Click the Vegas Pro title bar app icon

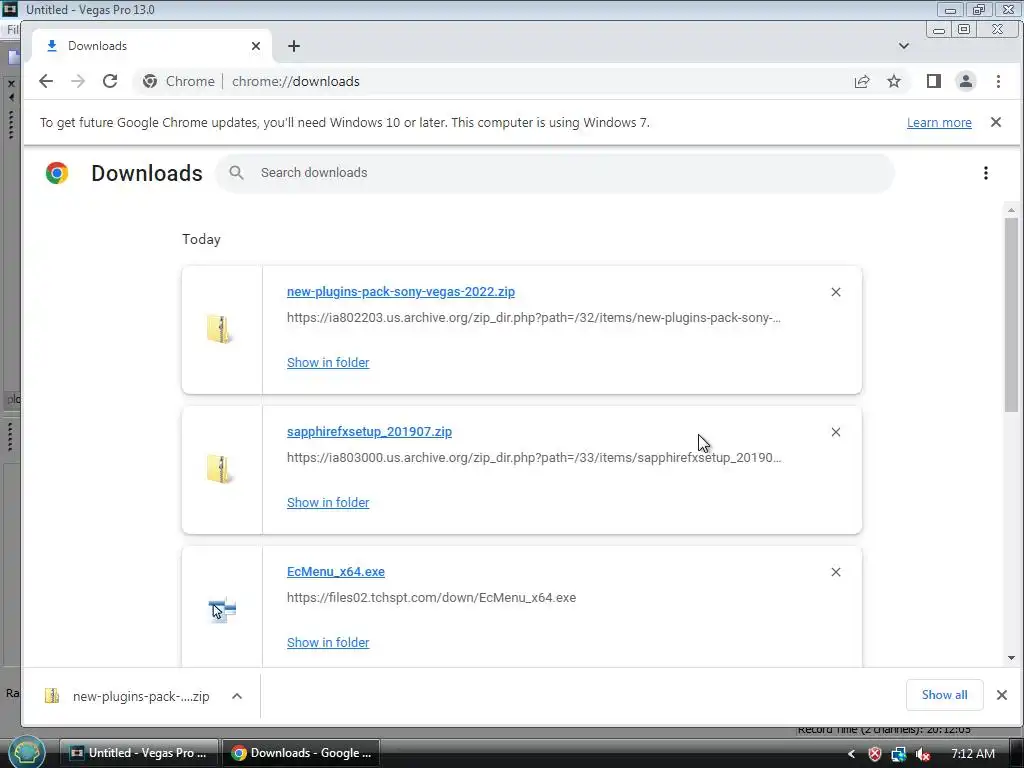(x=10, y=9)
